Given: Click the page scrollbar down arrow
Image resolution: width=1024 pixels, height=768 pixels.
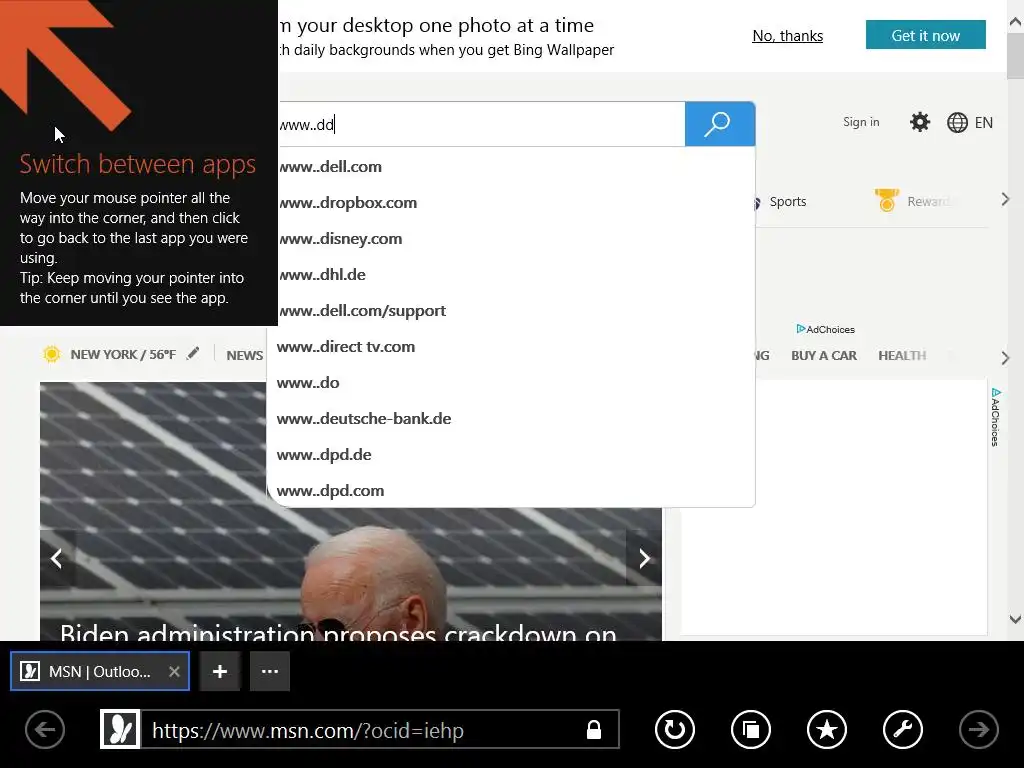Looking at the screenshot, I should click(1015, 619).
